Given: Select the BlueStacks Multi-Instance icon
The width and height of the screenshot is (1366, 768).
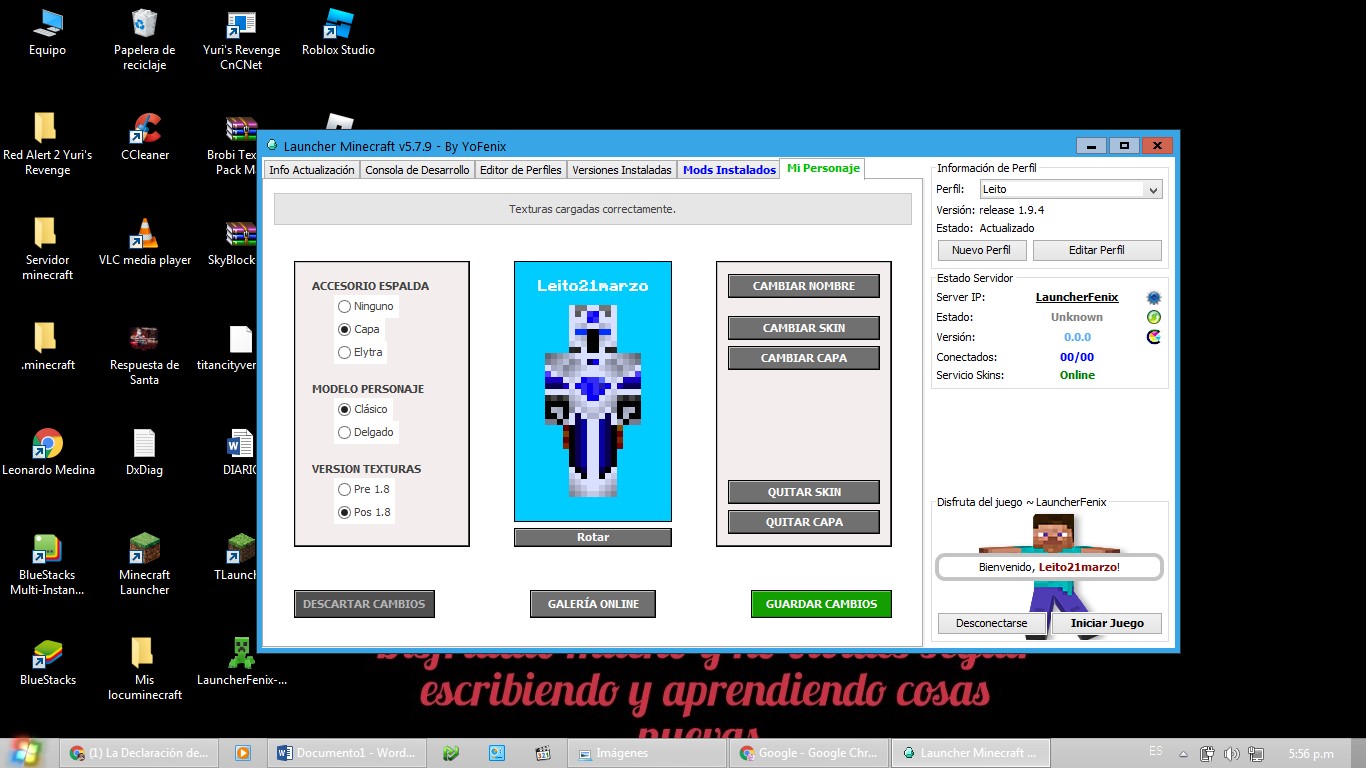Looking at the screenshot, I should pyautogui.click(x=47, y=565).
